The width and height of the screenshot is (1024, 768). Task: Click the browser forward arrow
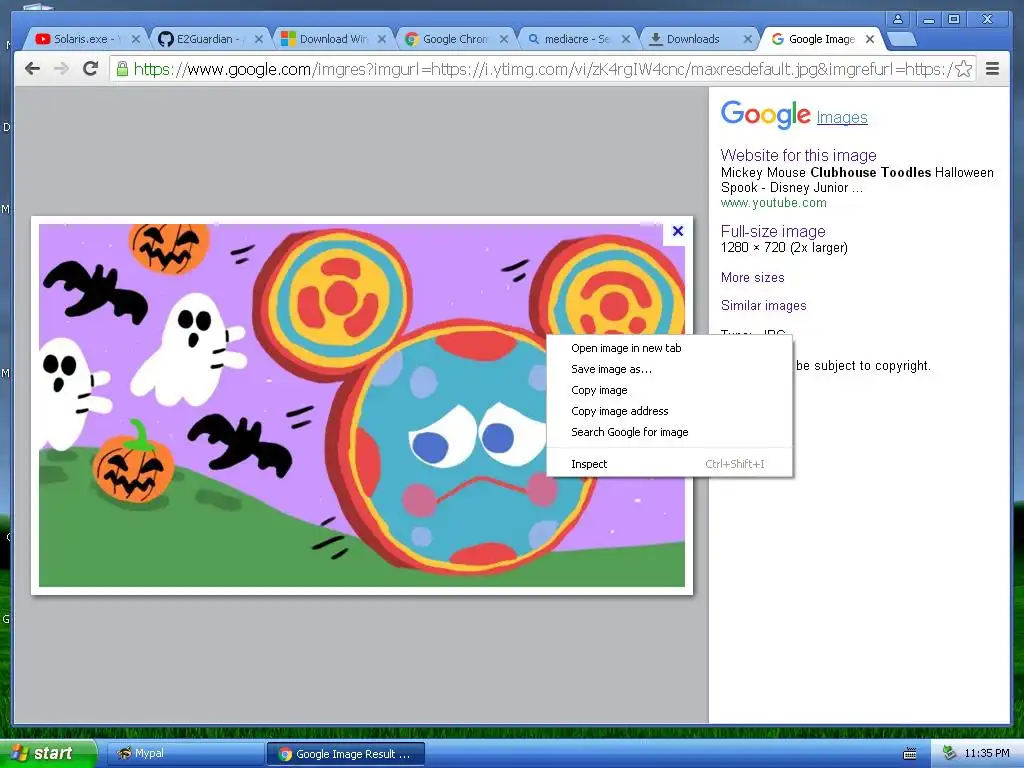pyautogui.click(x=61, y=69)
